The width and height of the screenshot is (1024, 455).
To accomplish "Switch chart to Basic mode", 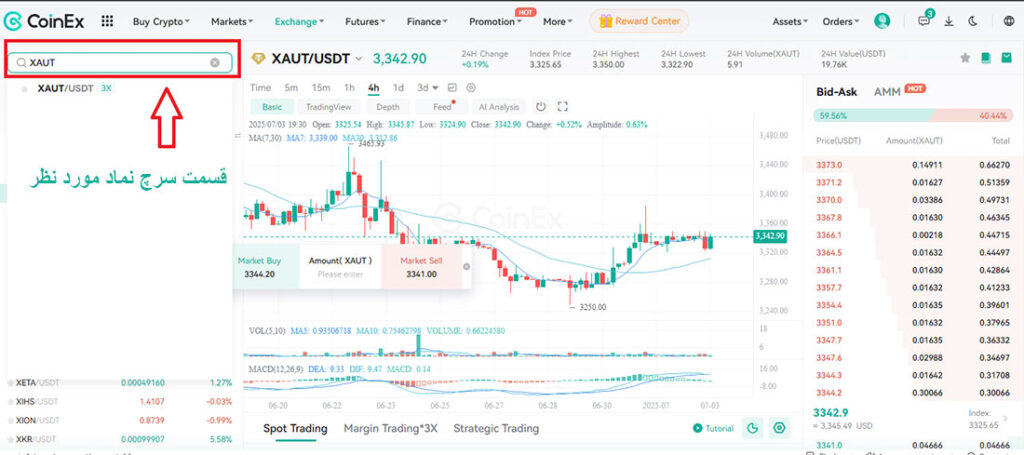I will (272, 107).
